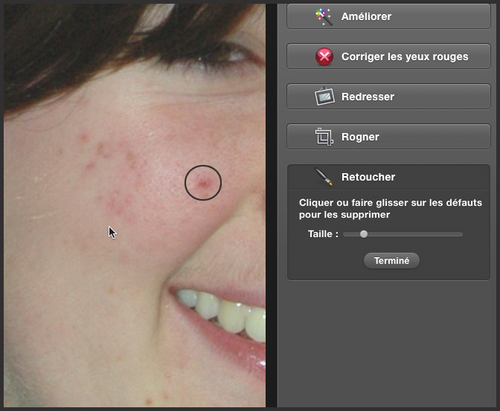Click the Améliorer button label
The width and height of the screenshot is (500, 411).
point(366,16)
